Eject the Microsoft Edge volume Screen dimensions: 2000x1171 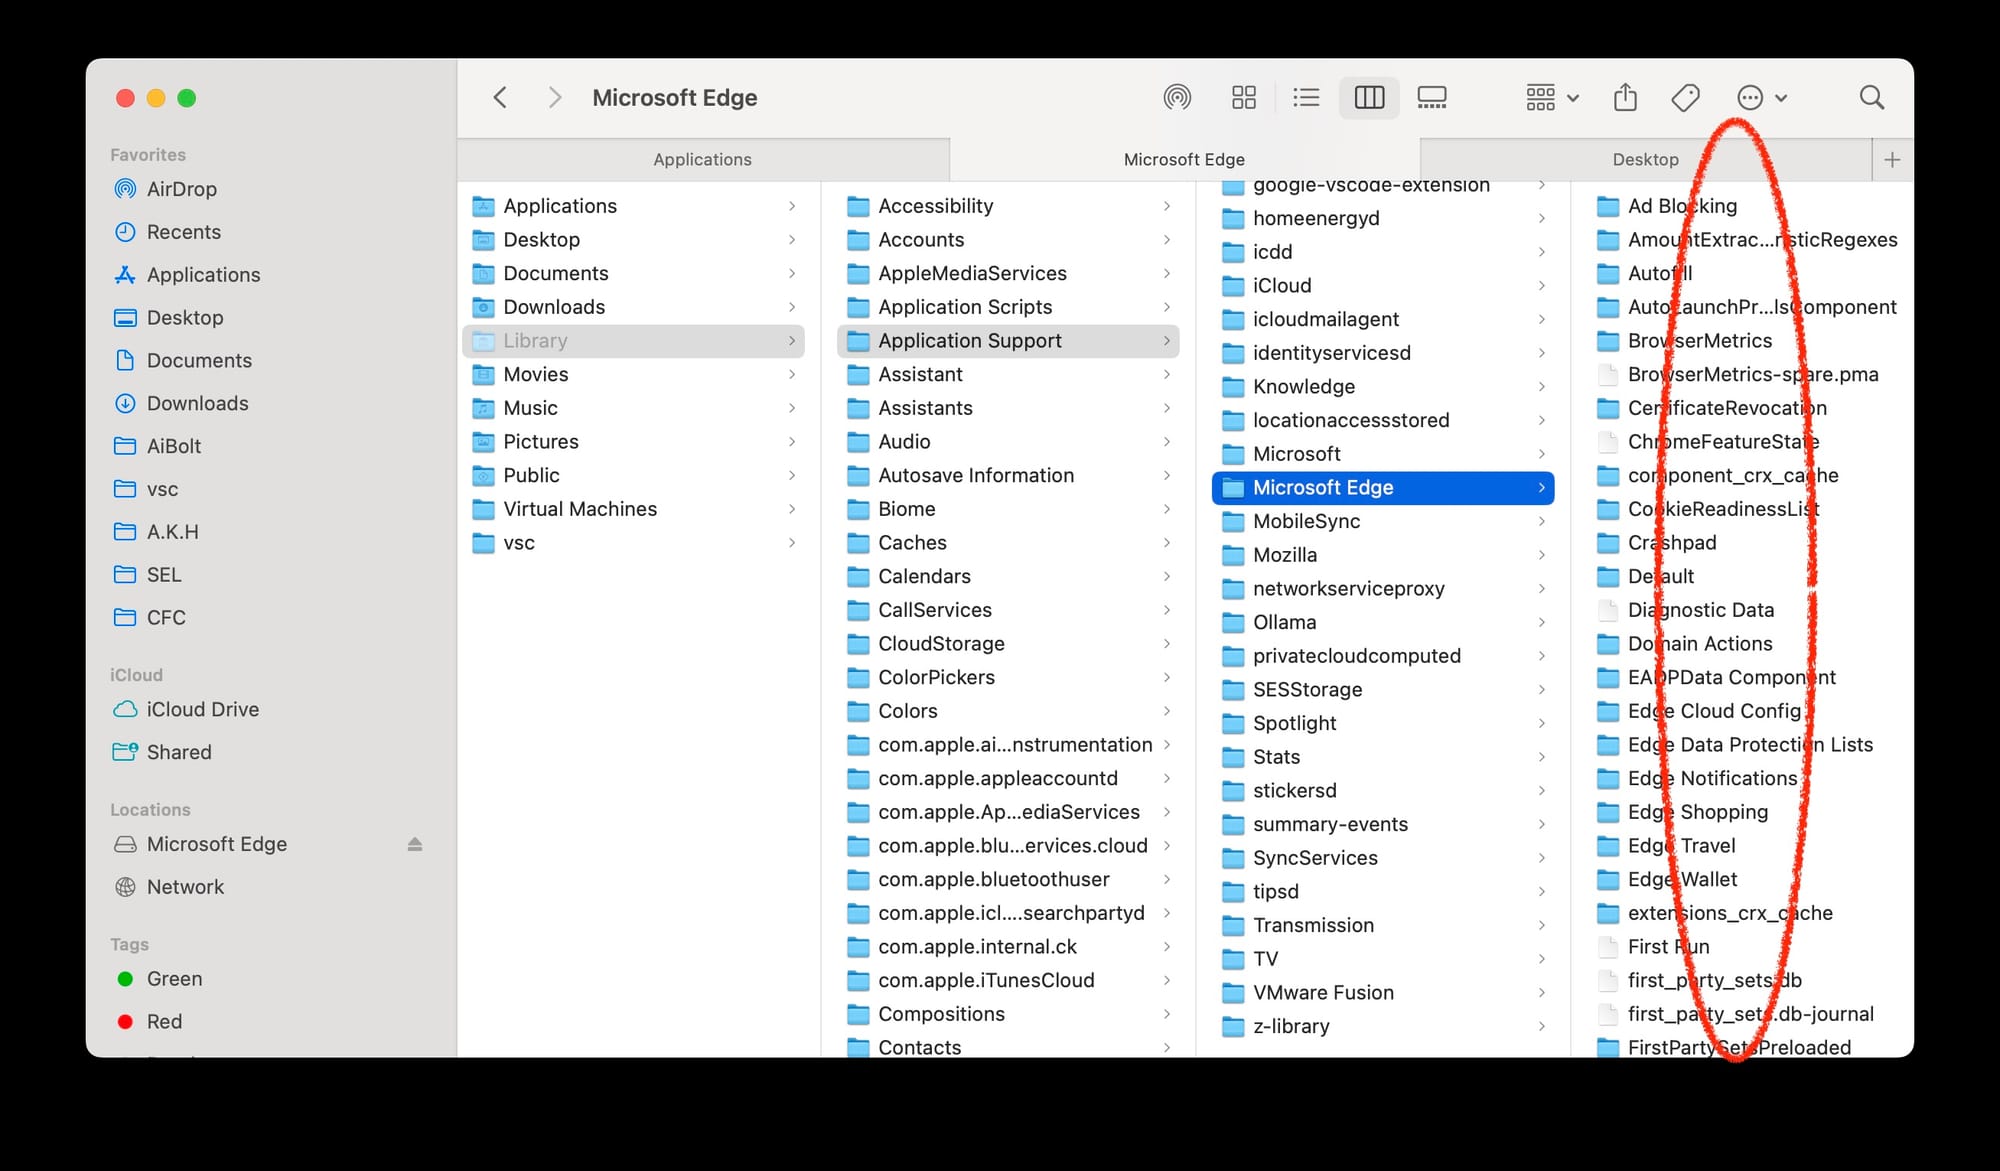(x=415, y=844)
